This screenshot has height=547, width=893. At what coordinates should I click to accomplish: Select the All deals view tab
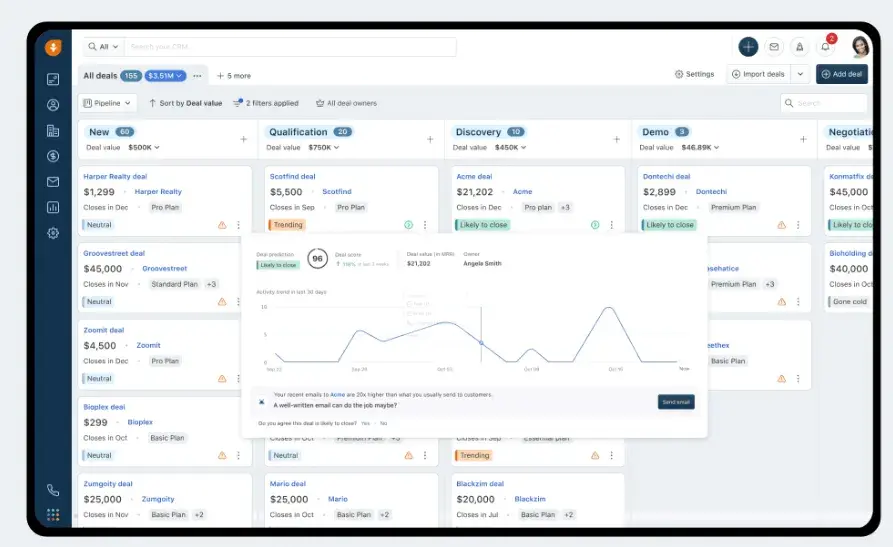(100, 76)
